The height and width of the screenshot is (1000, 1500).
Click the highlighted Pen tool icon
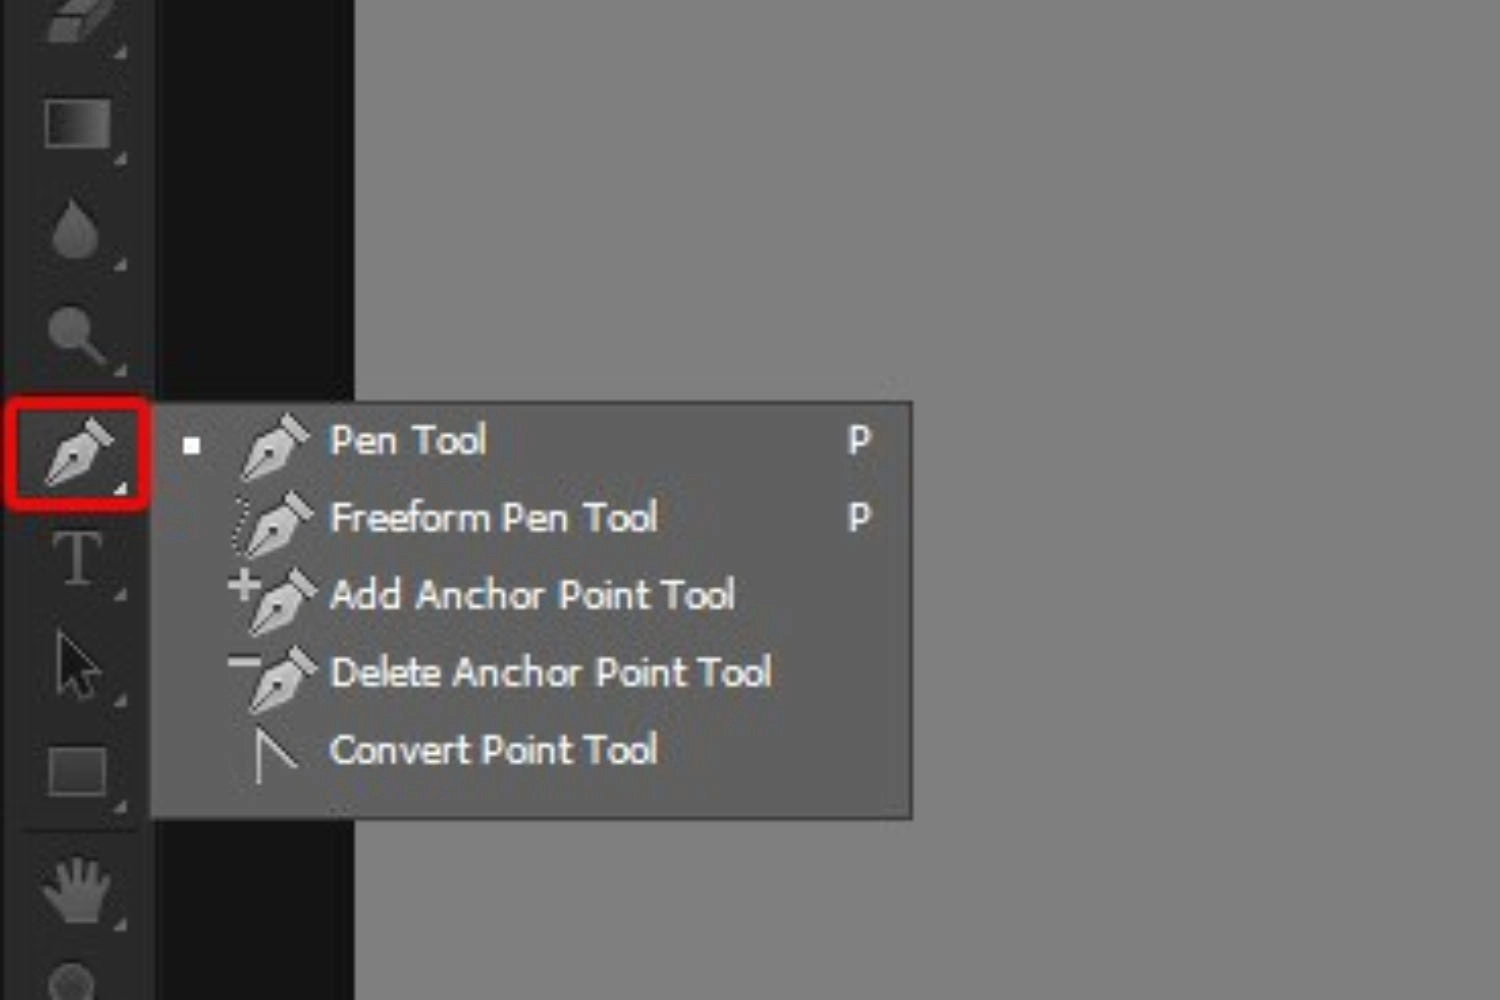coord(78,455)
